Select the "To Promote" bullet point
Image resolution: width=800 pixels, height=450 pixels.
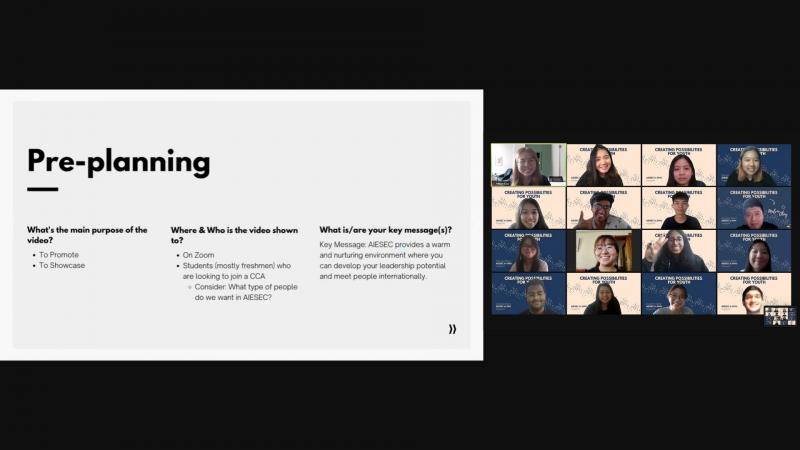click(x=59, y=255)
